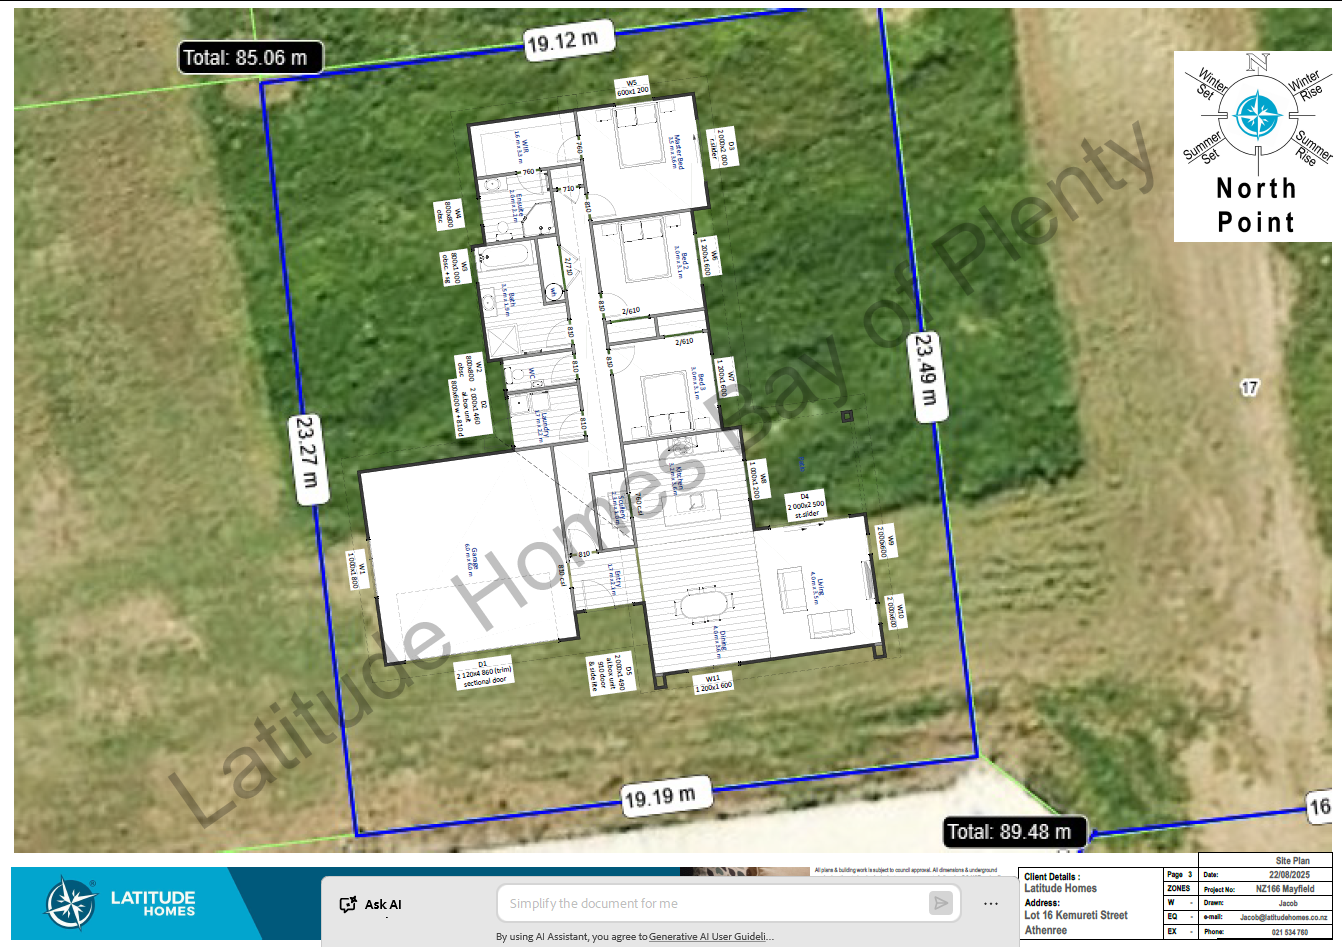Select the 19.19 m boundary dimension

pyautogui.click(x=666, y=797)
